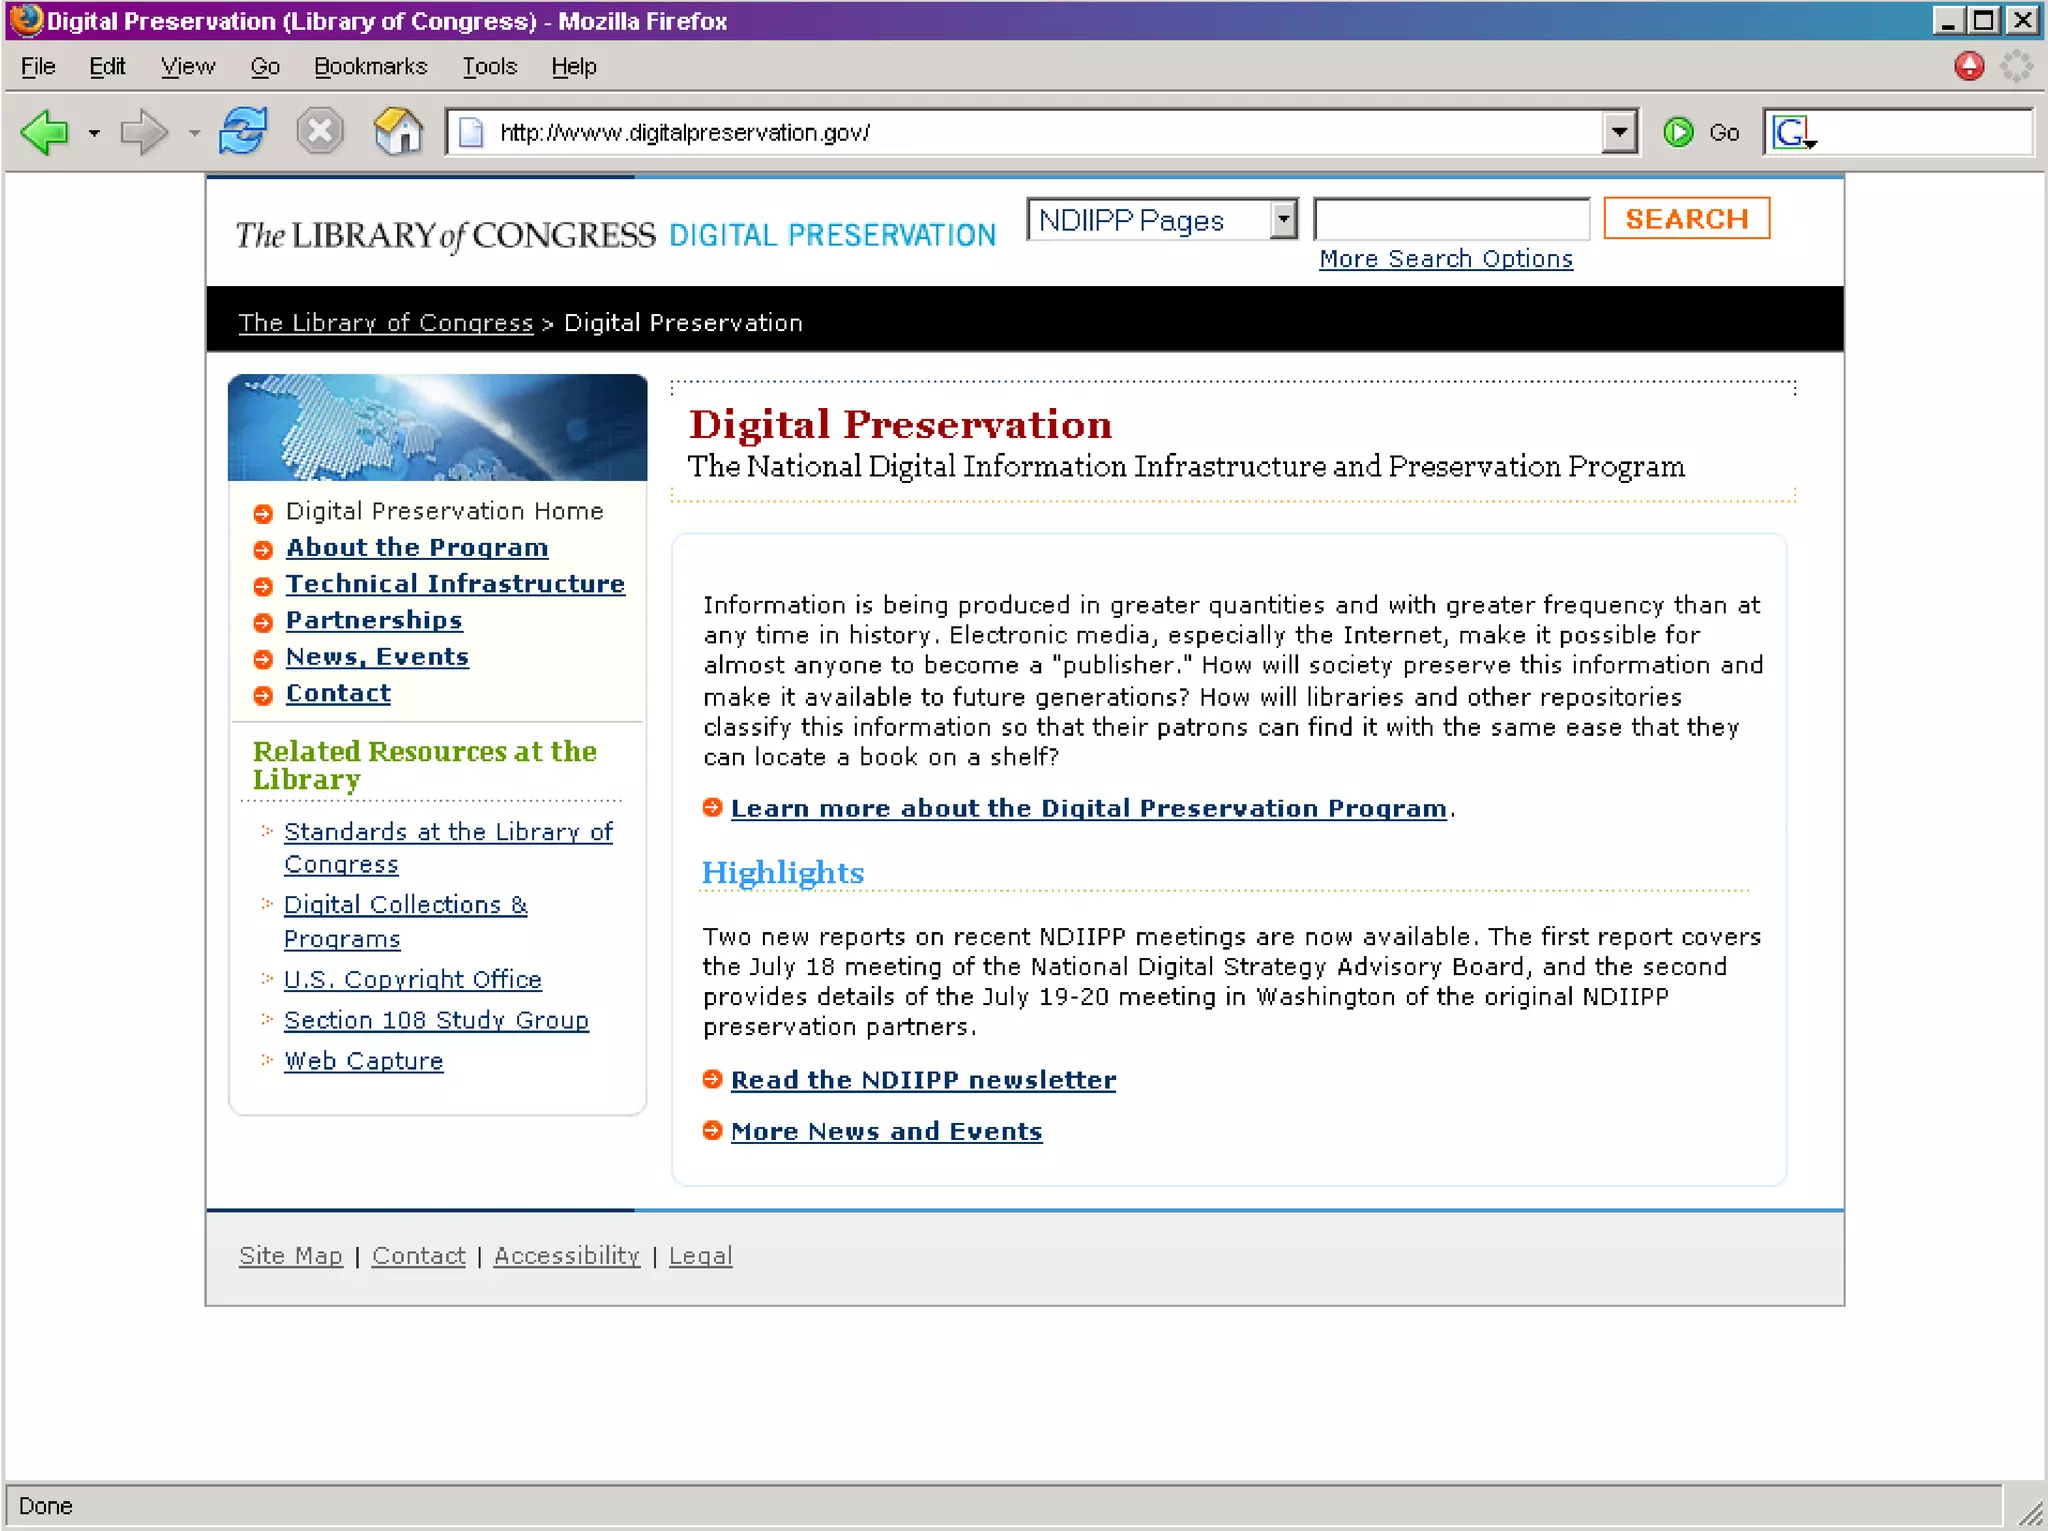Click the page icon in address bar
This screenshot has width=2048, height=1531.
tap(472, 133)
